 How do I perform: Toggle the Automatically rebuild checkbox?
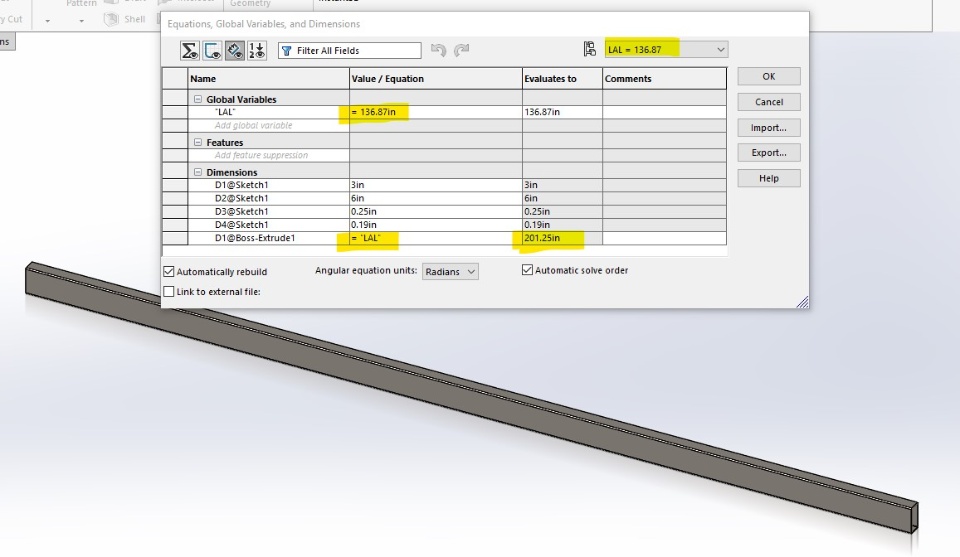(169, 271)
